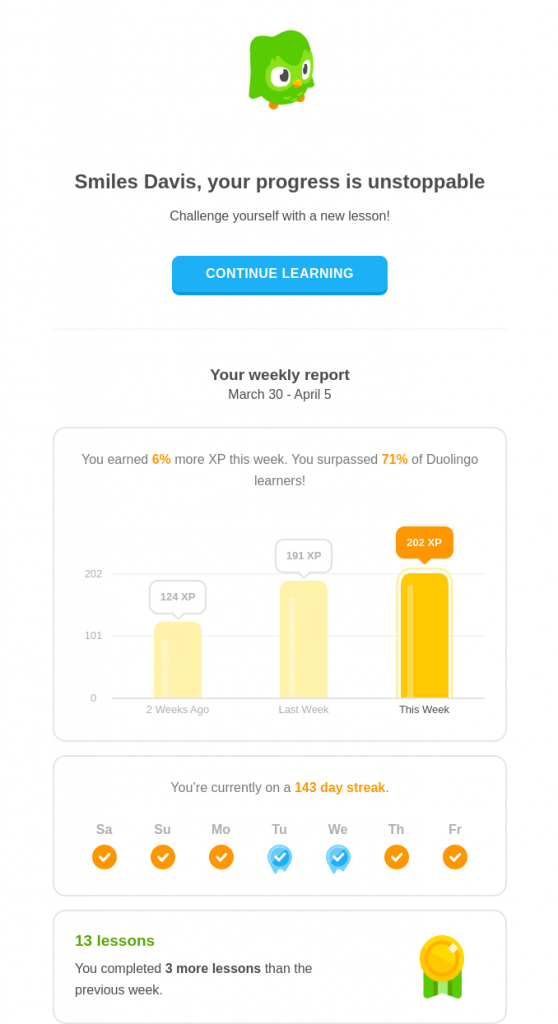
Task: Click the Monday streak checkmark
Action: coord(221,857)
